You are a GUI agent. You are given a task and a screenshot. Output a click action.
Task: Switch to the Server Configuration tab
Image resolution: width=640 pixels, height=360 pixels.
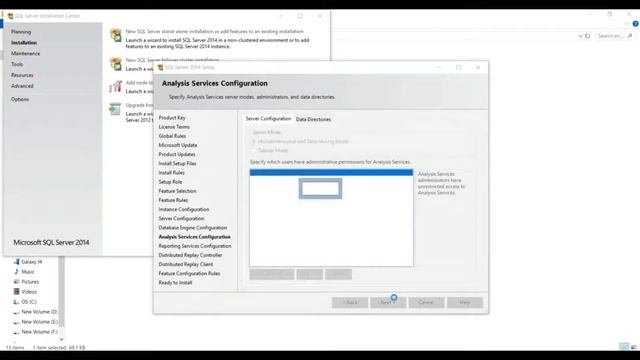click(x=268, y=118)
